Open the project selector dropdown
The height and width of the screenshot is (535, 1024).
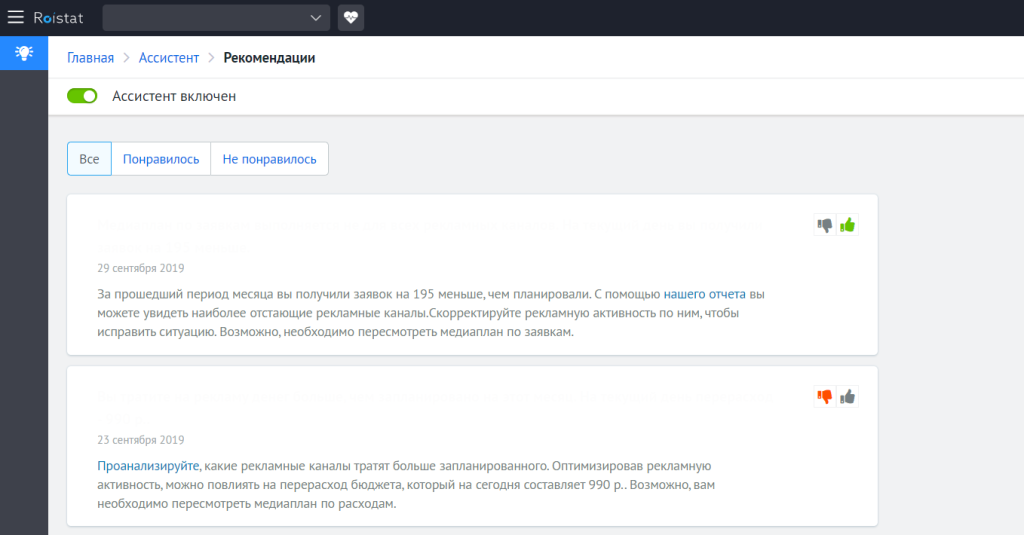point(216,18)
